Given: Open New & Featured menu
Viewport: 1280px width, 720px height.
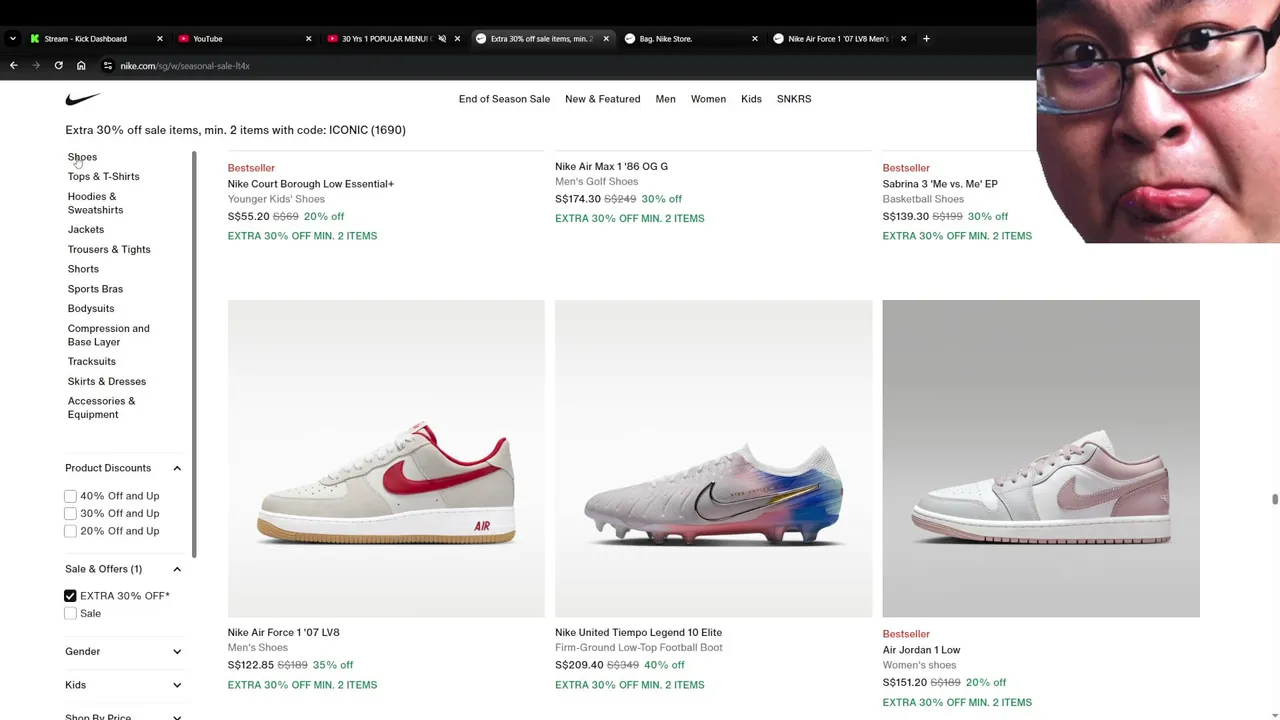Looking at the screenshot, I should click(602, 99).
